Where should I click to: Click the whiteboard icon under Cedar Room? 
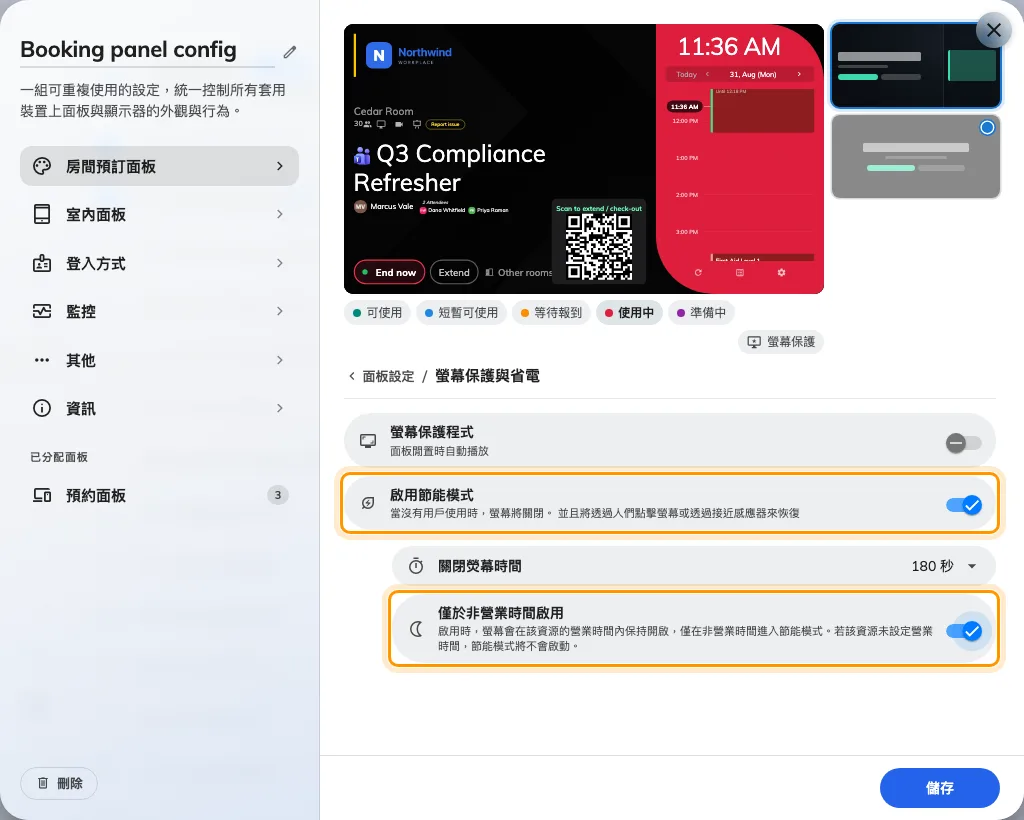click(417, 124)
